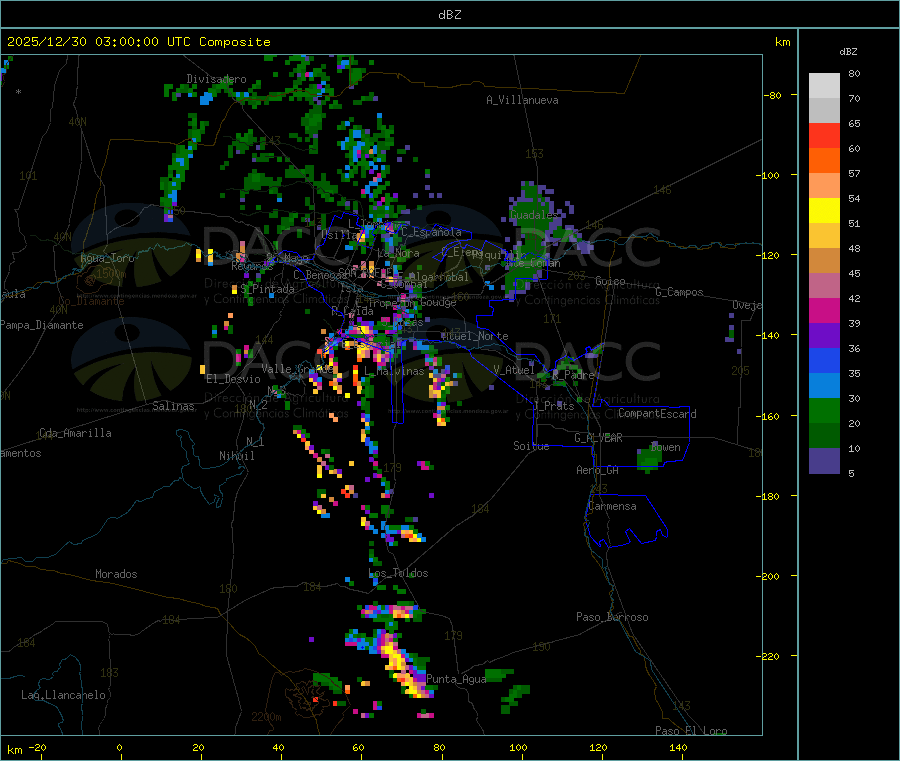Select the yellow 51-54 dBZ color swatch
The image size is (900, 761).
(x=824, y=211)
